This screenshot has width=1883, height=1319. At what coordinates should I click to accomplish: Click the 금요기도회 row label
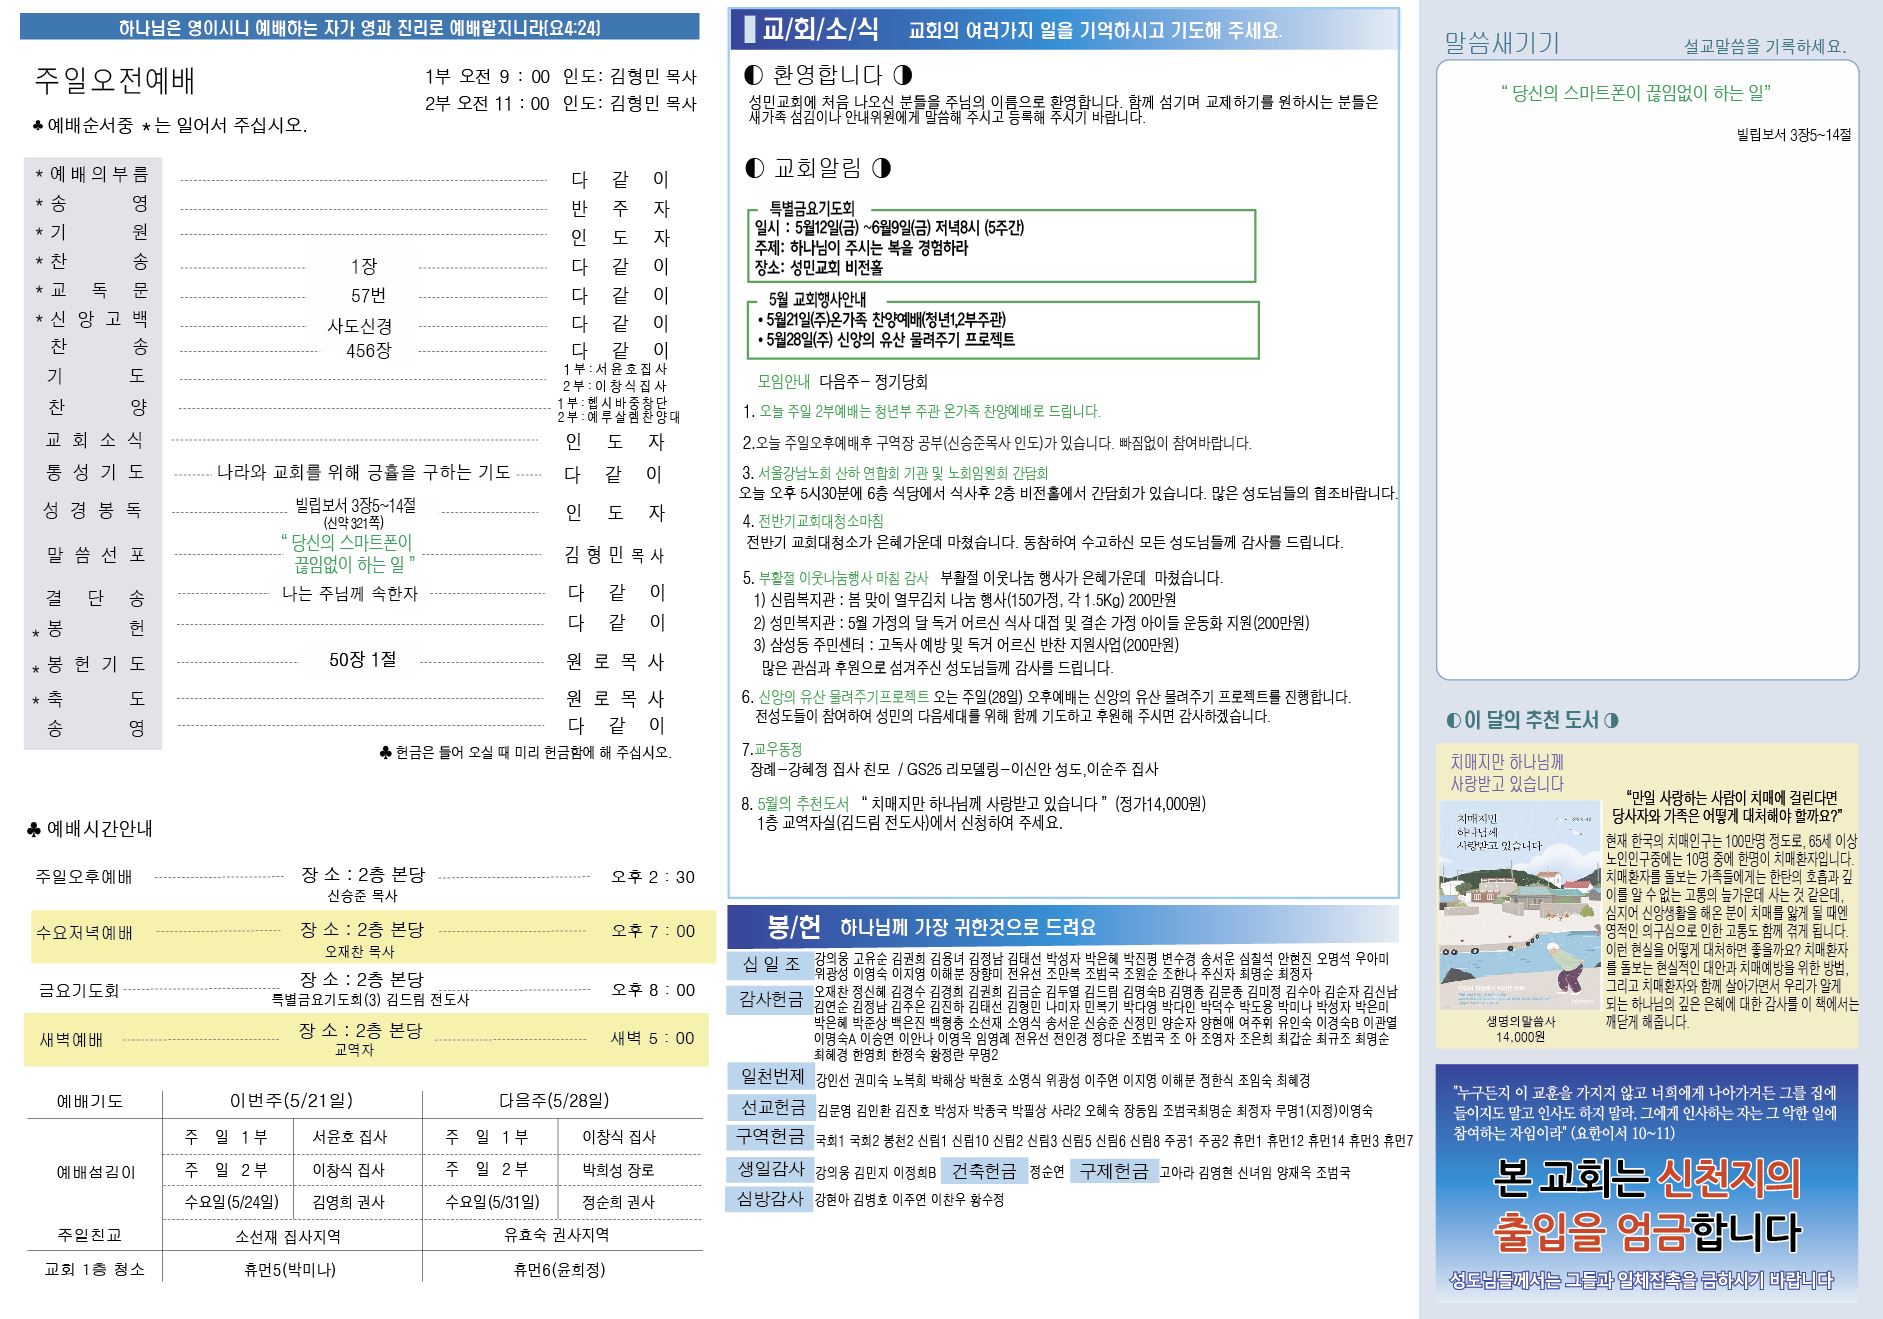coord(79,990)
